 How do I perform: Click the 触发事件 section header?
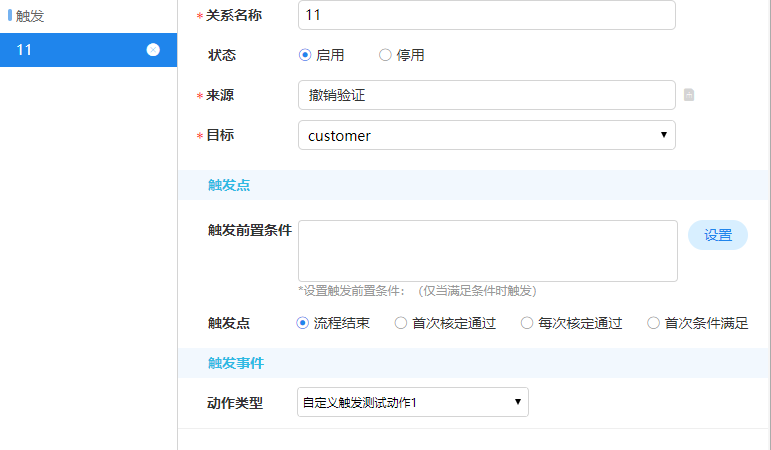pyautogui.click(x=236, y=362)
